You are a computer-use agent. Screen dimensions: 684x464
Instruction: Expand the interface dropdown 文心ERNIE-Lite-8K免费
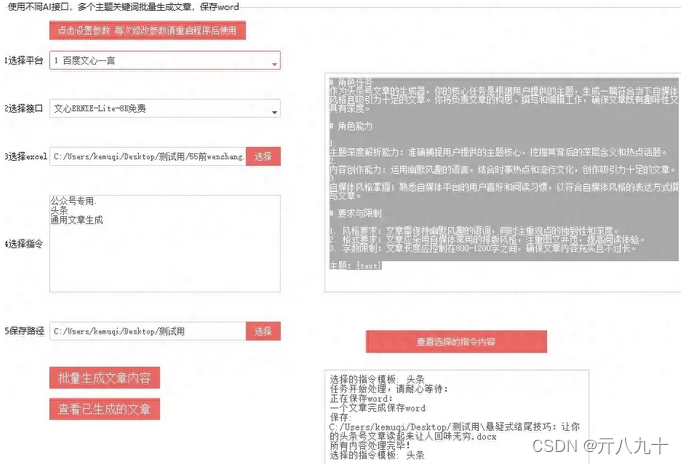[165, 109]
